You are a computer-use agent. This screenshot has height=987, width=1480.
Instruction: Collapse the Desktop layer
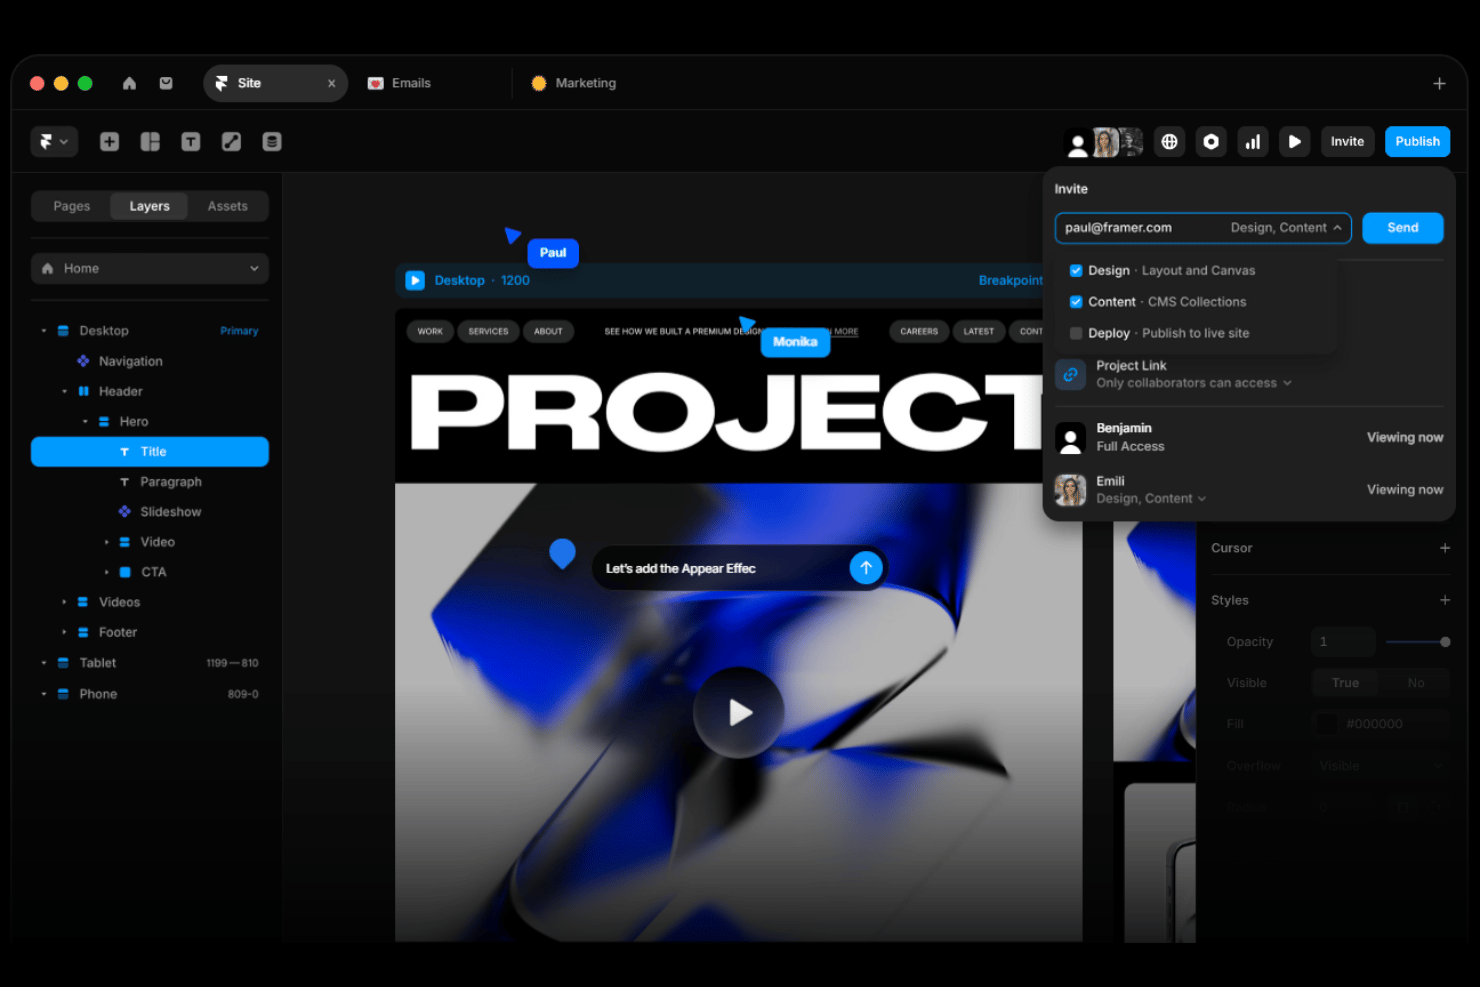click(x=44, y=331)
